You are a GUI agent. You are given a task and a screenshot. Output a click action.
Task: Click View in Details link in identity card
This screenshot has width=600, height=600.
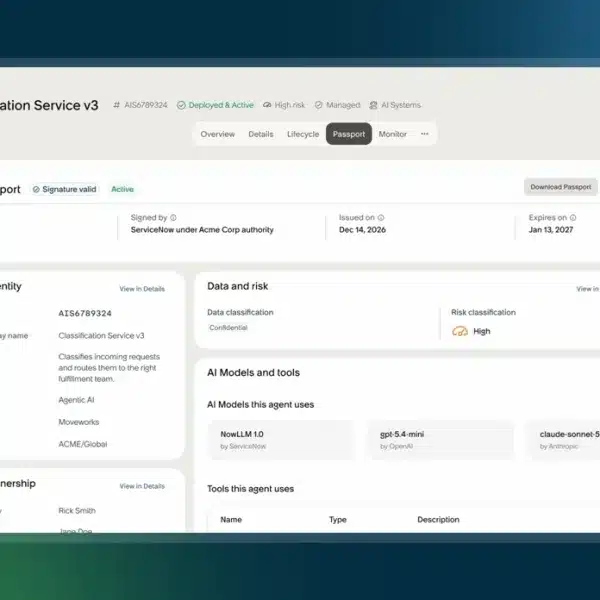click(142, 289)
